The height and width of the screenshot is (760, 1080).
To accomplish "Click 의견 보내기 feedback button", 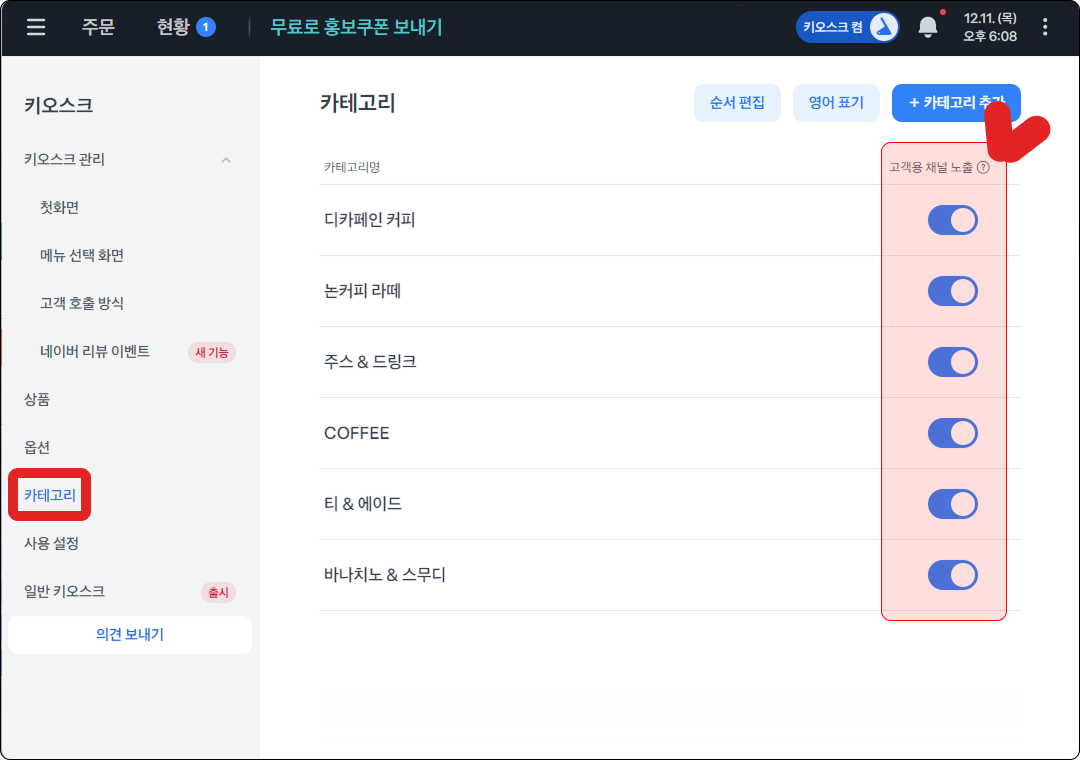I will [x=130, y=635].
